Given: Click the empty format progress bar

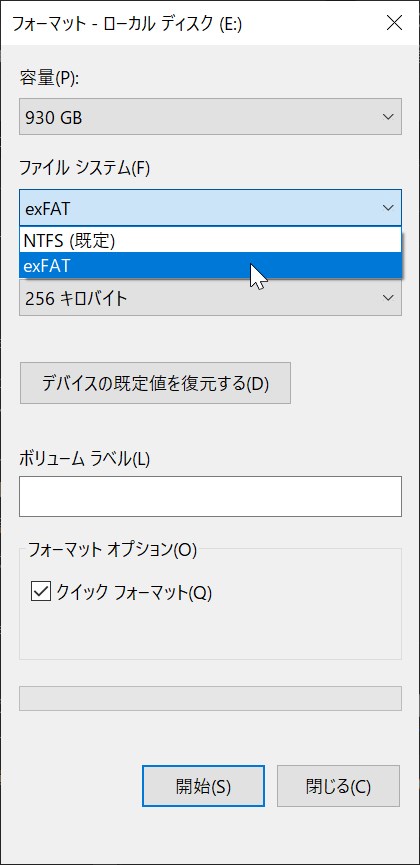Looking at the screenshot, I should 210,698.
